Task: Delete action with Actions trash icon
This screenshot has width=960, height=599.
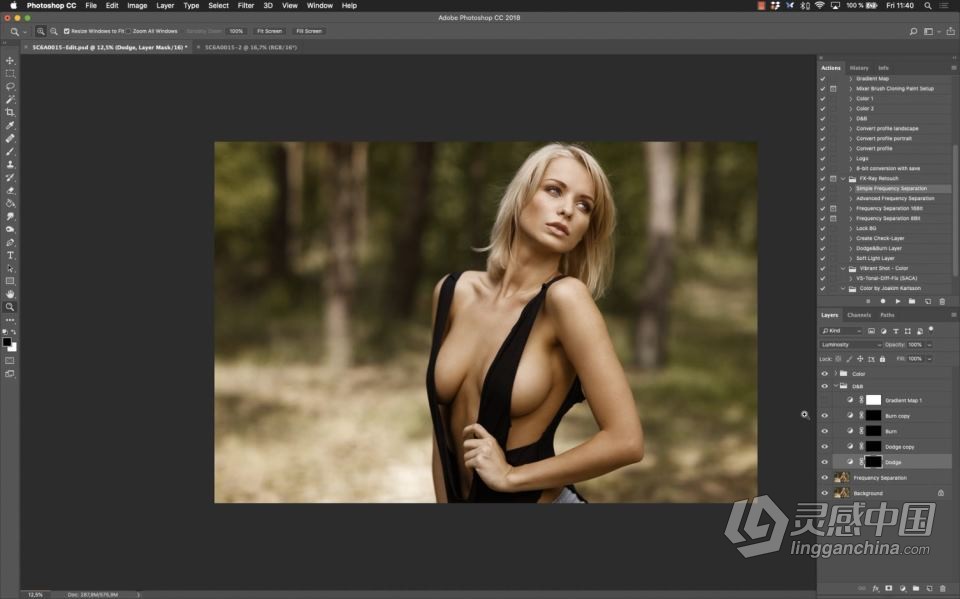Action: (942, 301)
